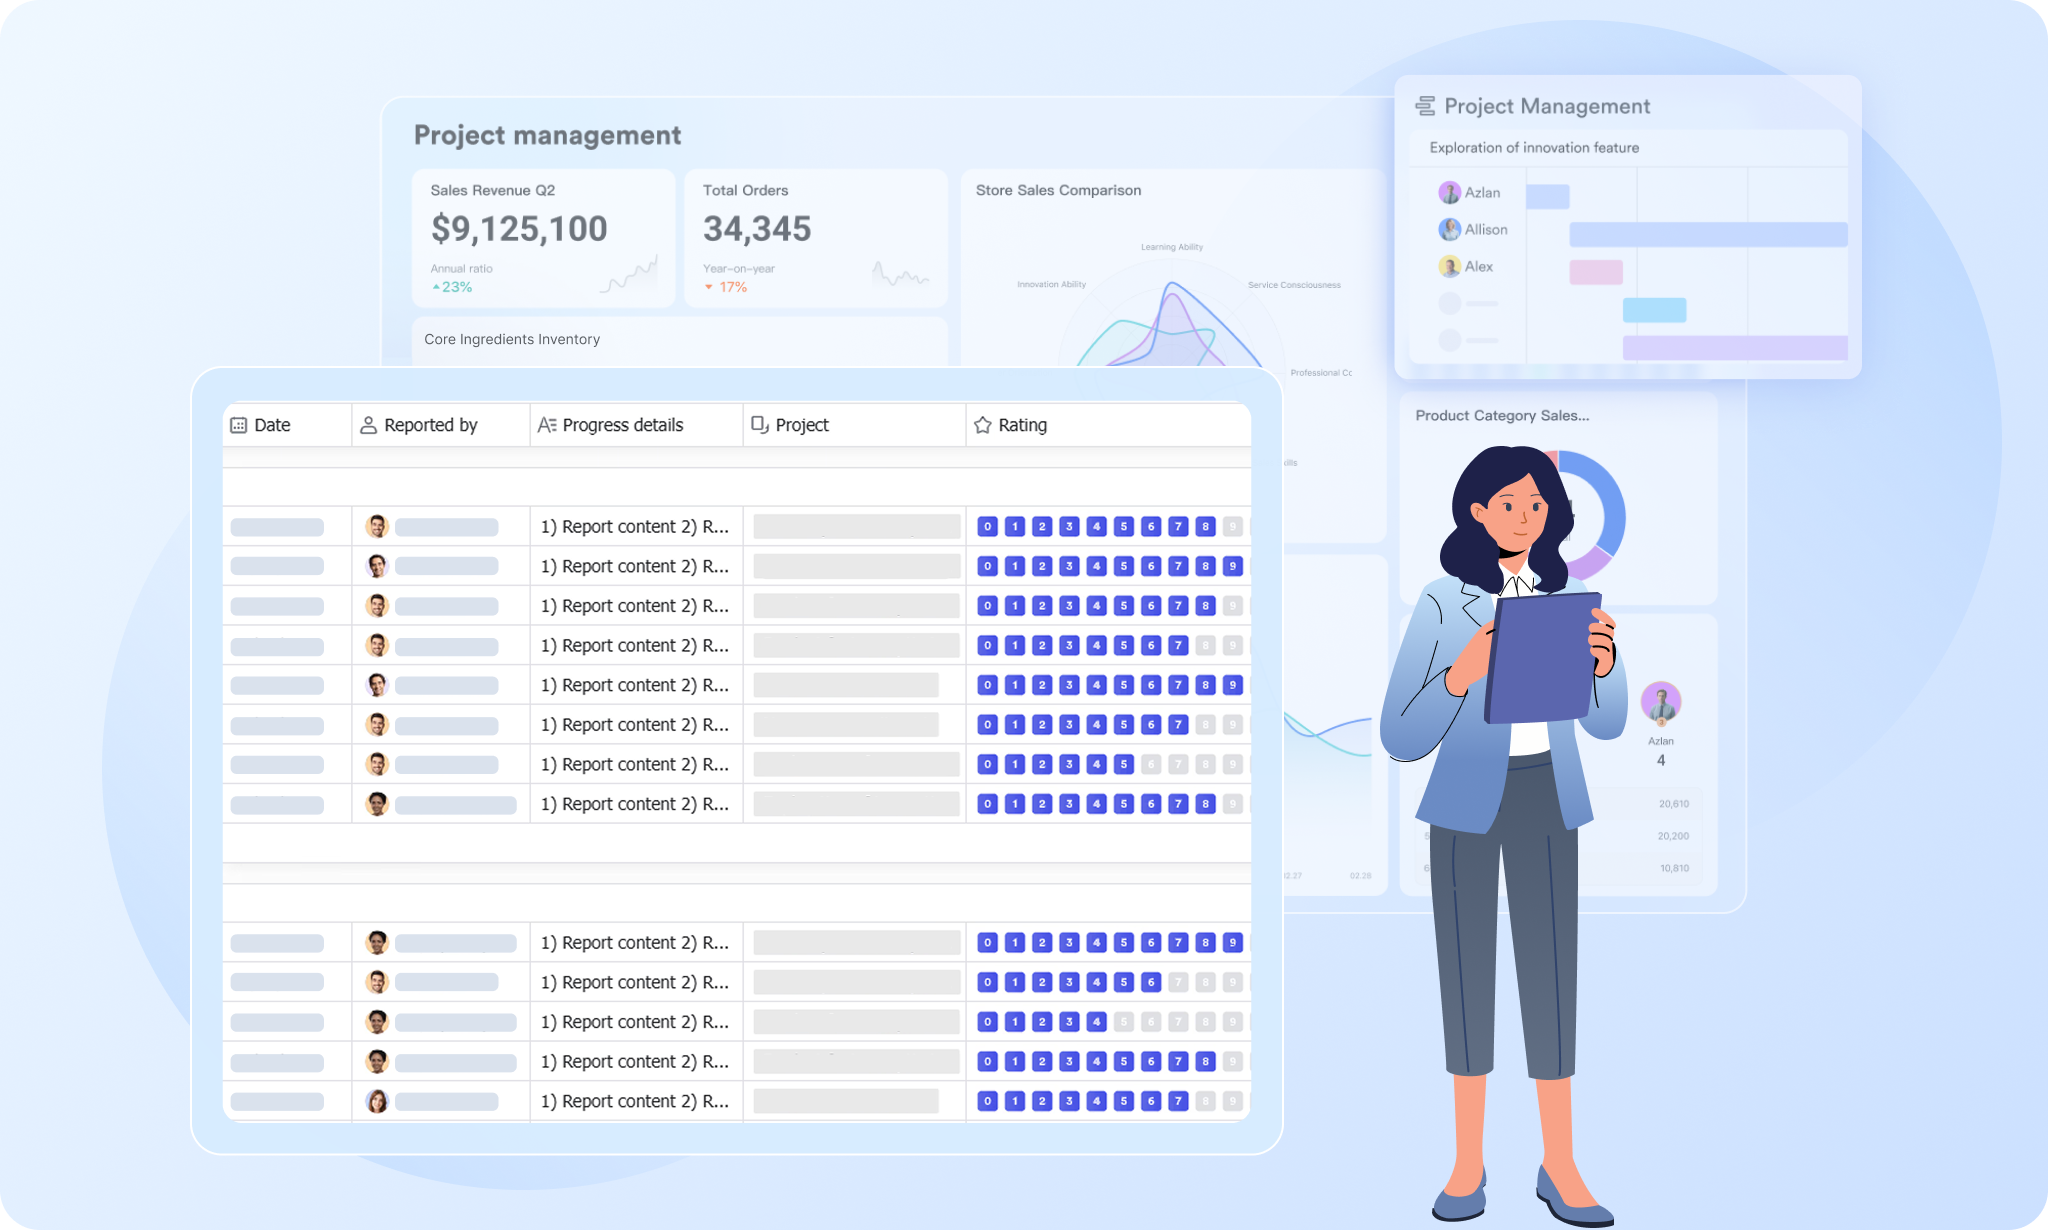2048x1230 pixels.
Task: Click the text icon beside Progress details
Action: point(547,425)
